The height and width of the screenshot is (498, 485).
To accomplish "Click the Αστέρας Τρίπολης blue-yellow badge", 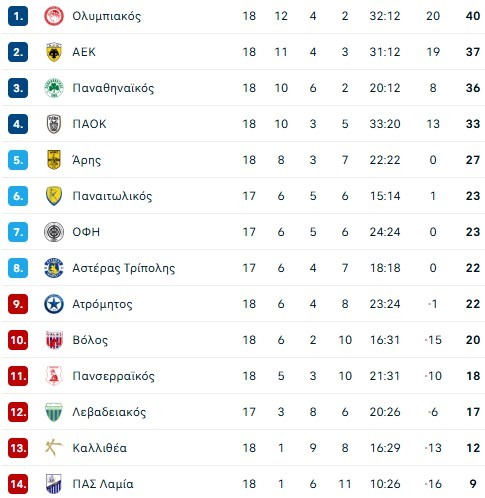I will (x=54, y=268).
